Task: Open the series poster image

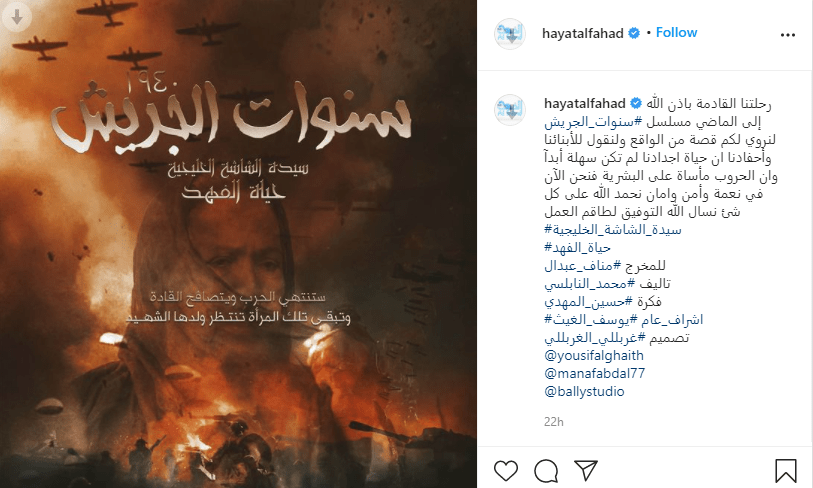Action: [x=239, y=244]
